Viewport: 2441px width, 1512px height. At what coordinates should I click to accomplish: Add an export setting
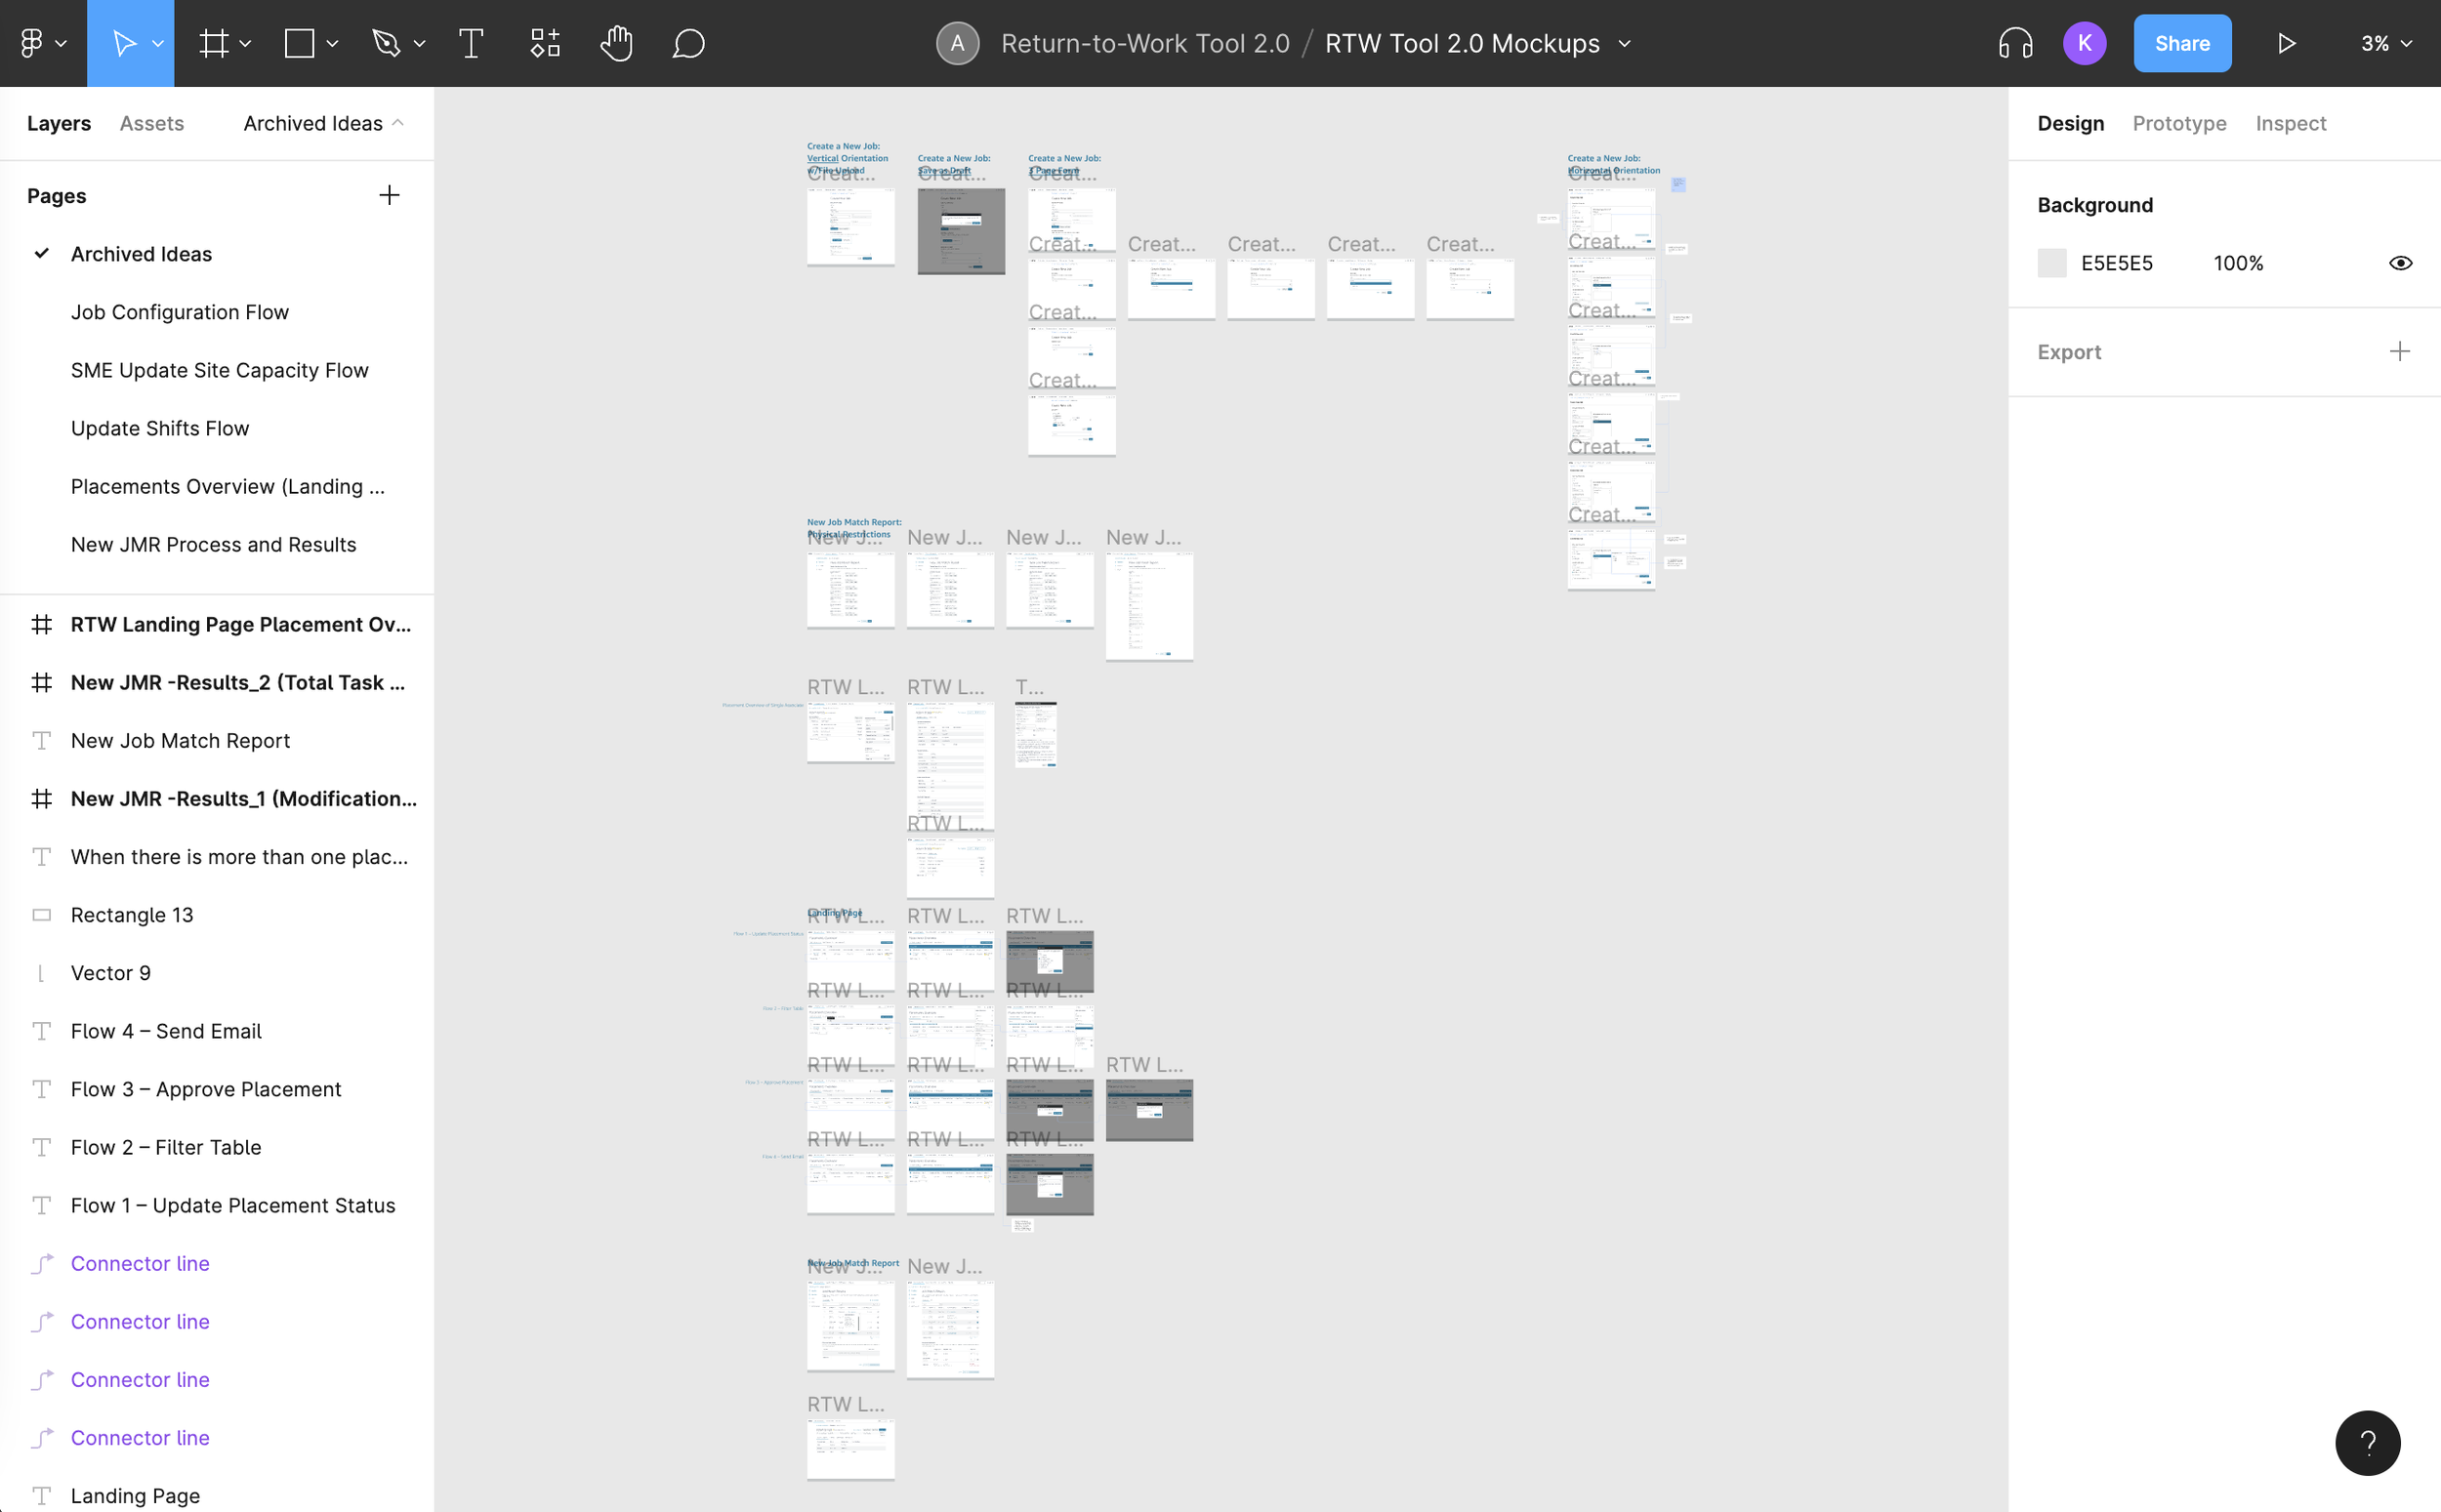click(2399, 351)
